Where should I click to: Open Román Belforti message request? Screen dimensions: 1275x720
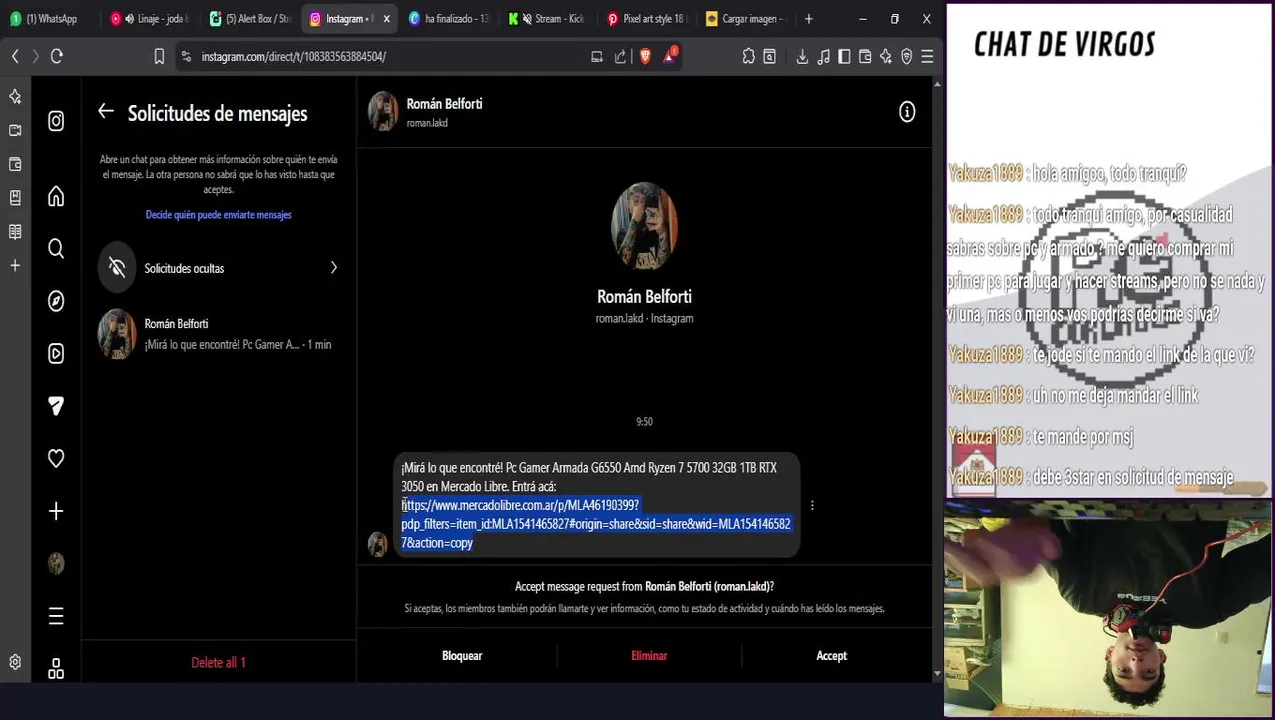click(218, 334)
